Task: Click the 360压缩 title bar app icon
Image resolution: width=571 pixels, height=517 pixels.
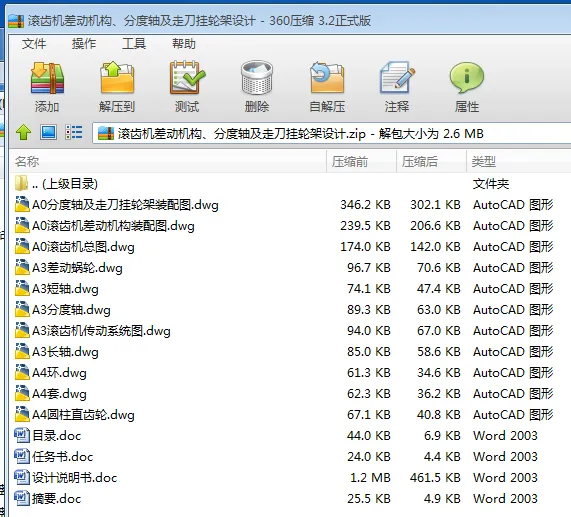Action: coord(16,21)
